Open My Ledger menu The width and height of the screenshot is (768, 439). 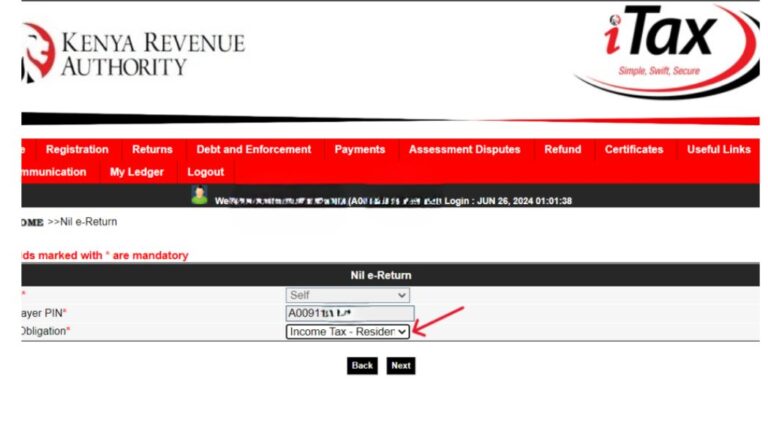[137, 172]
